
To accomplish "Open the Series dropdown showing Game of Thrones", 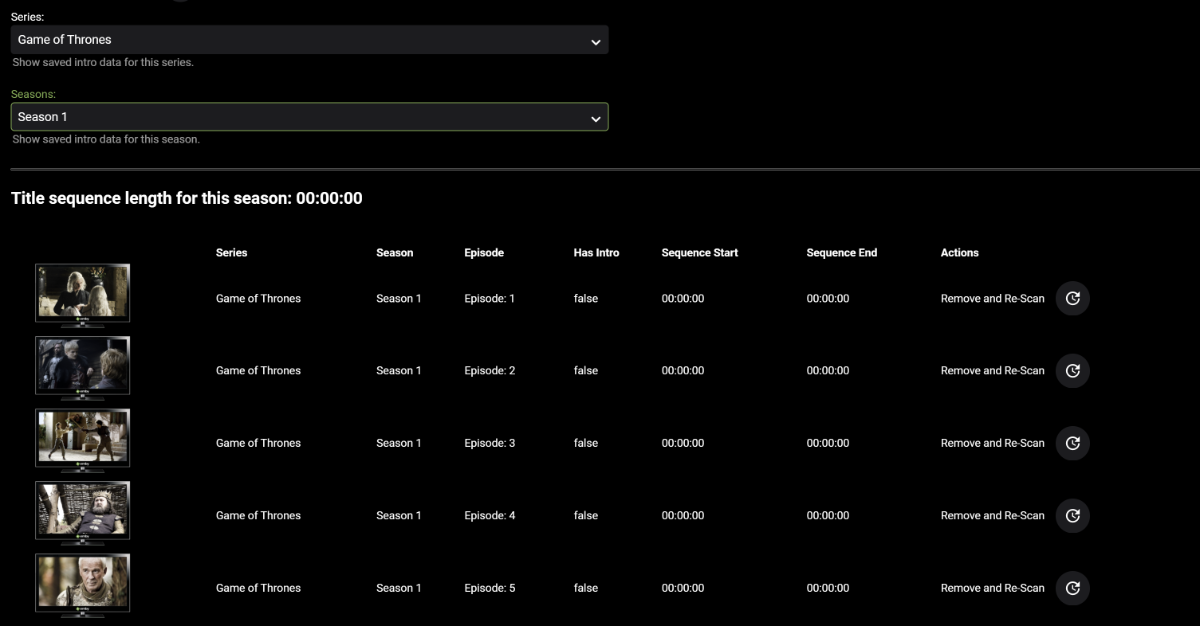I will 309,40.
